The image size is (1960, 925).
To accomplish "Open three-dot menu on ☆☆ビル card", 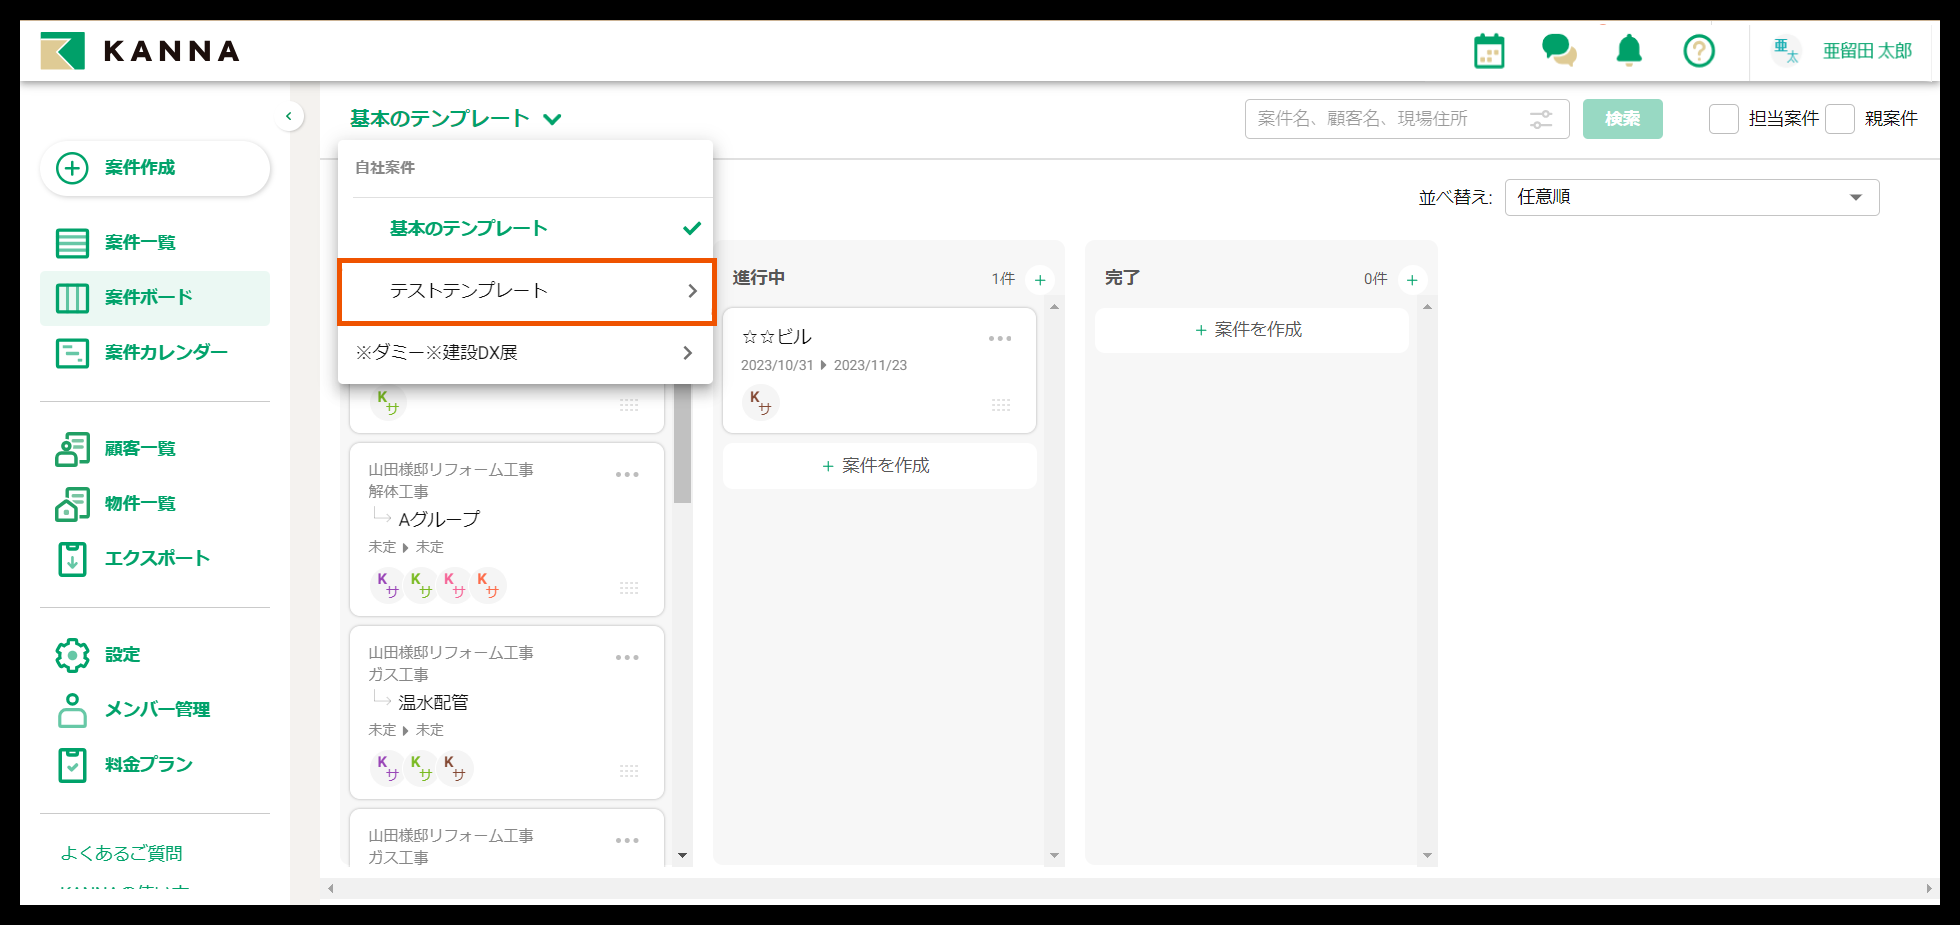I will click(1000, 339).
